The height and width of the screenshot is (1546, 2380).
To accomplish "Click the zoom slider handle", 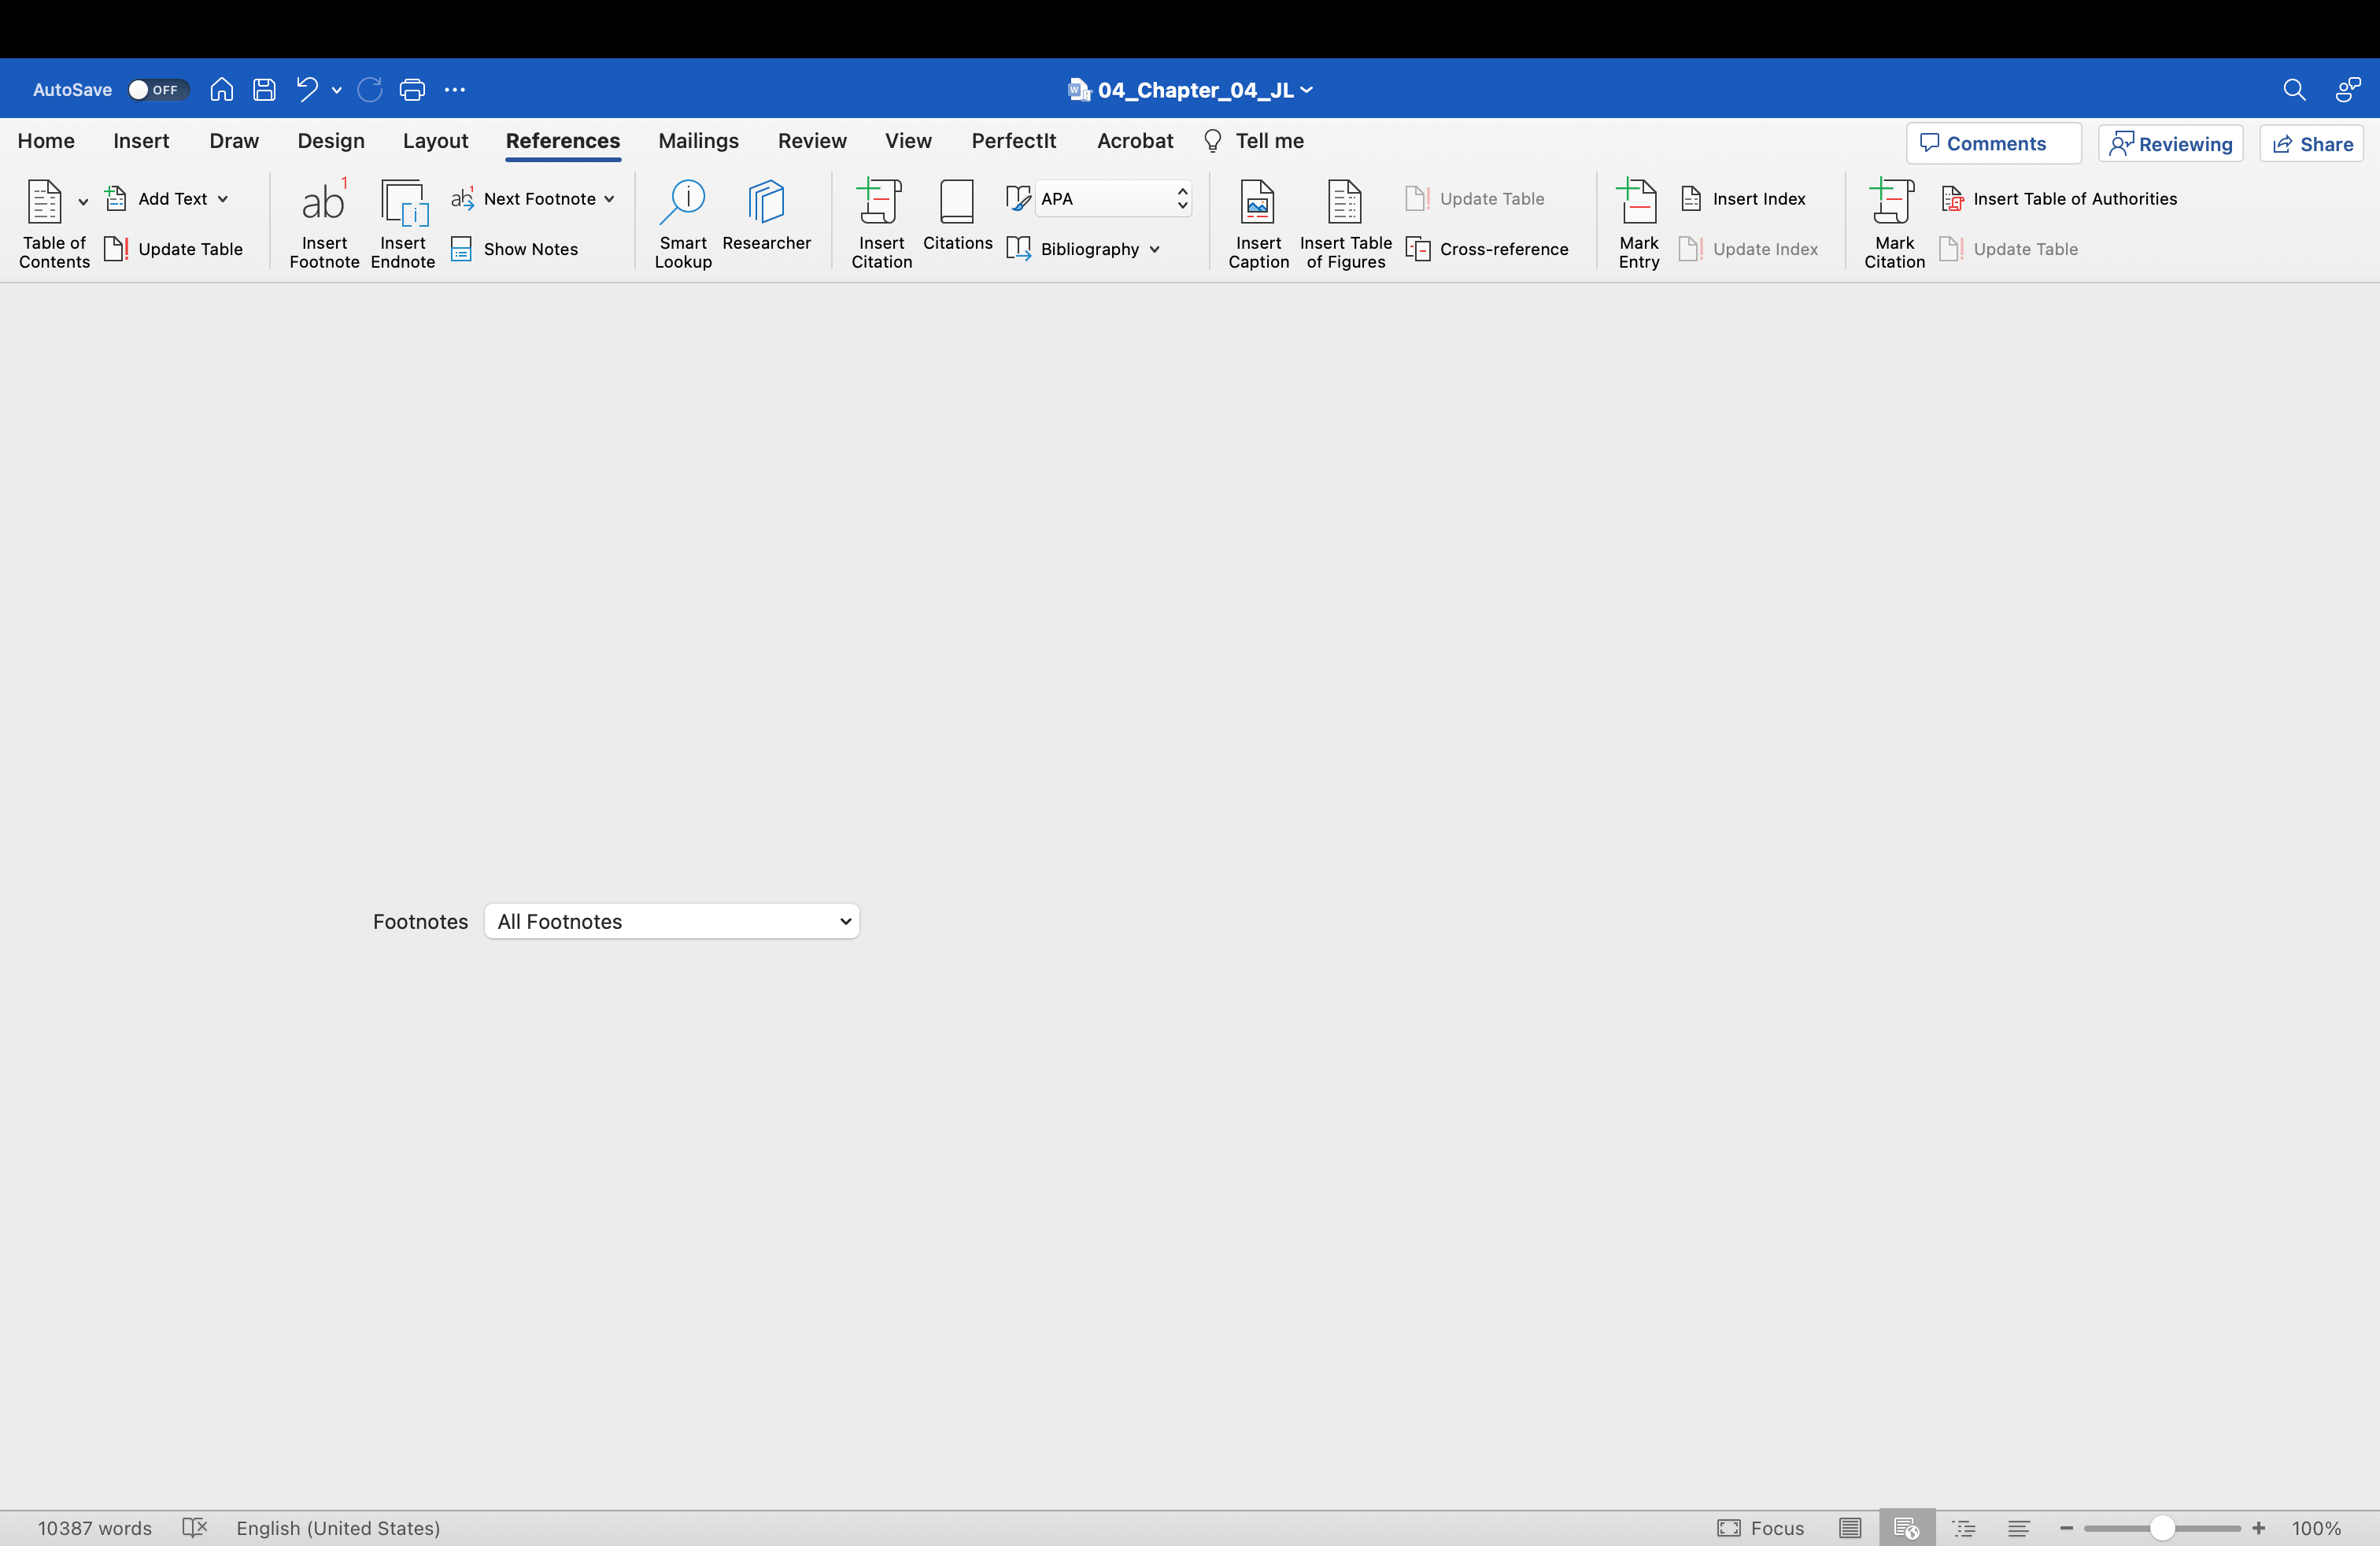I will [x=2162, y=1527].
